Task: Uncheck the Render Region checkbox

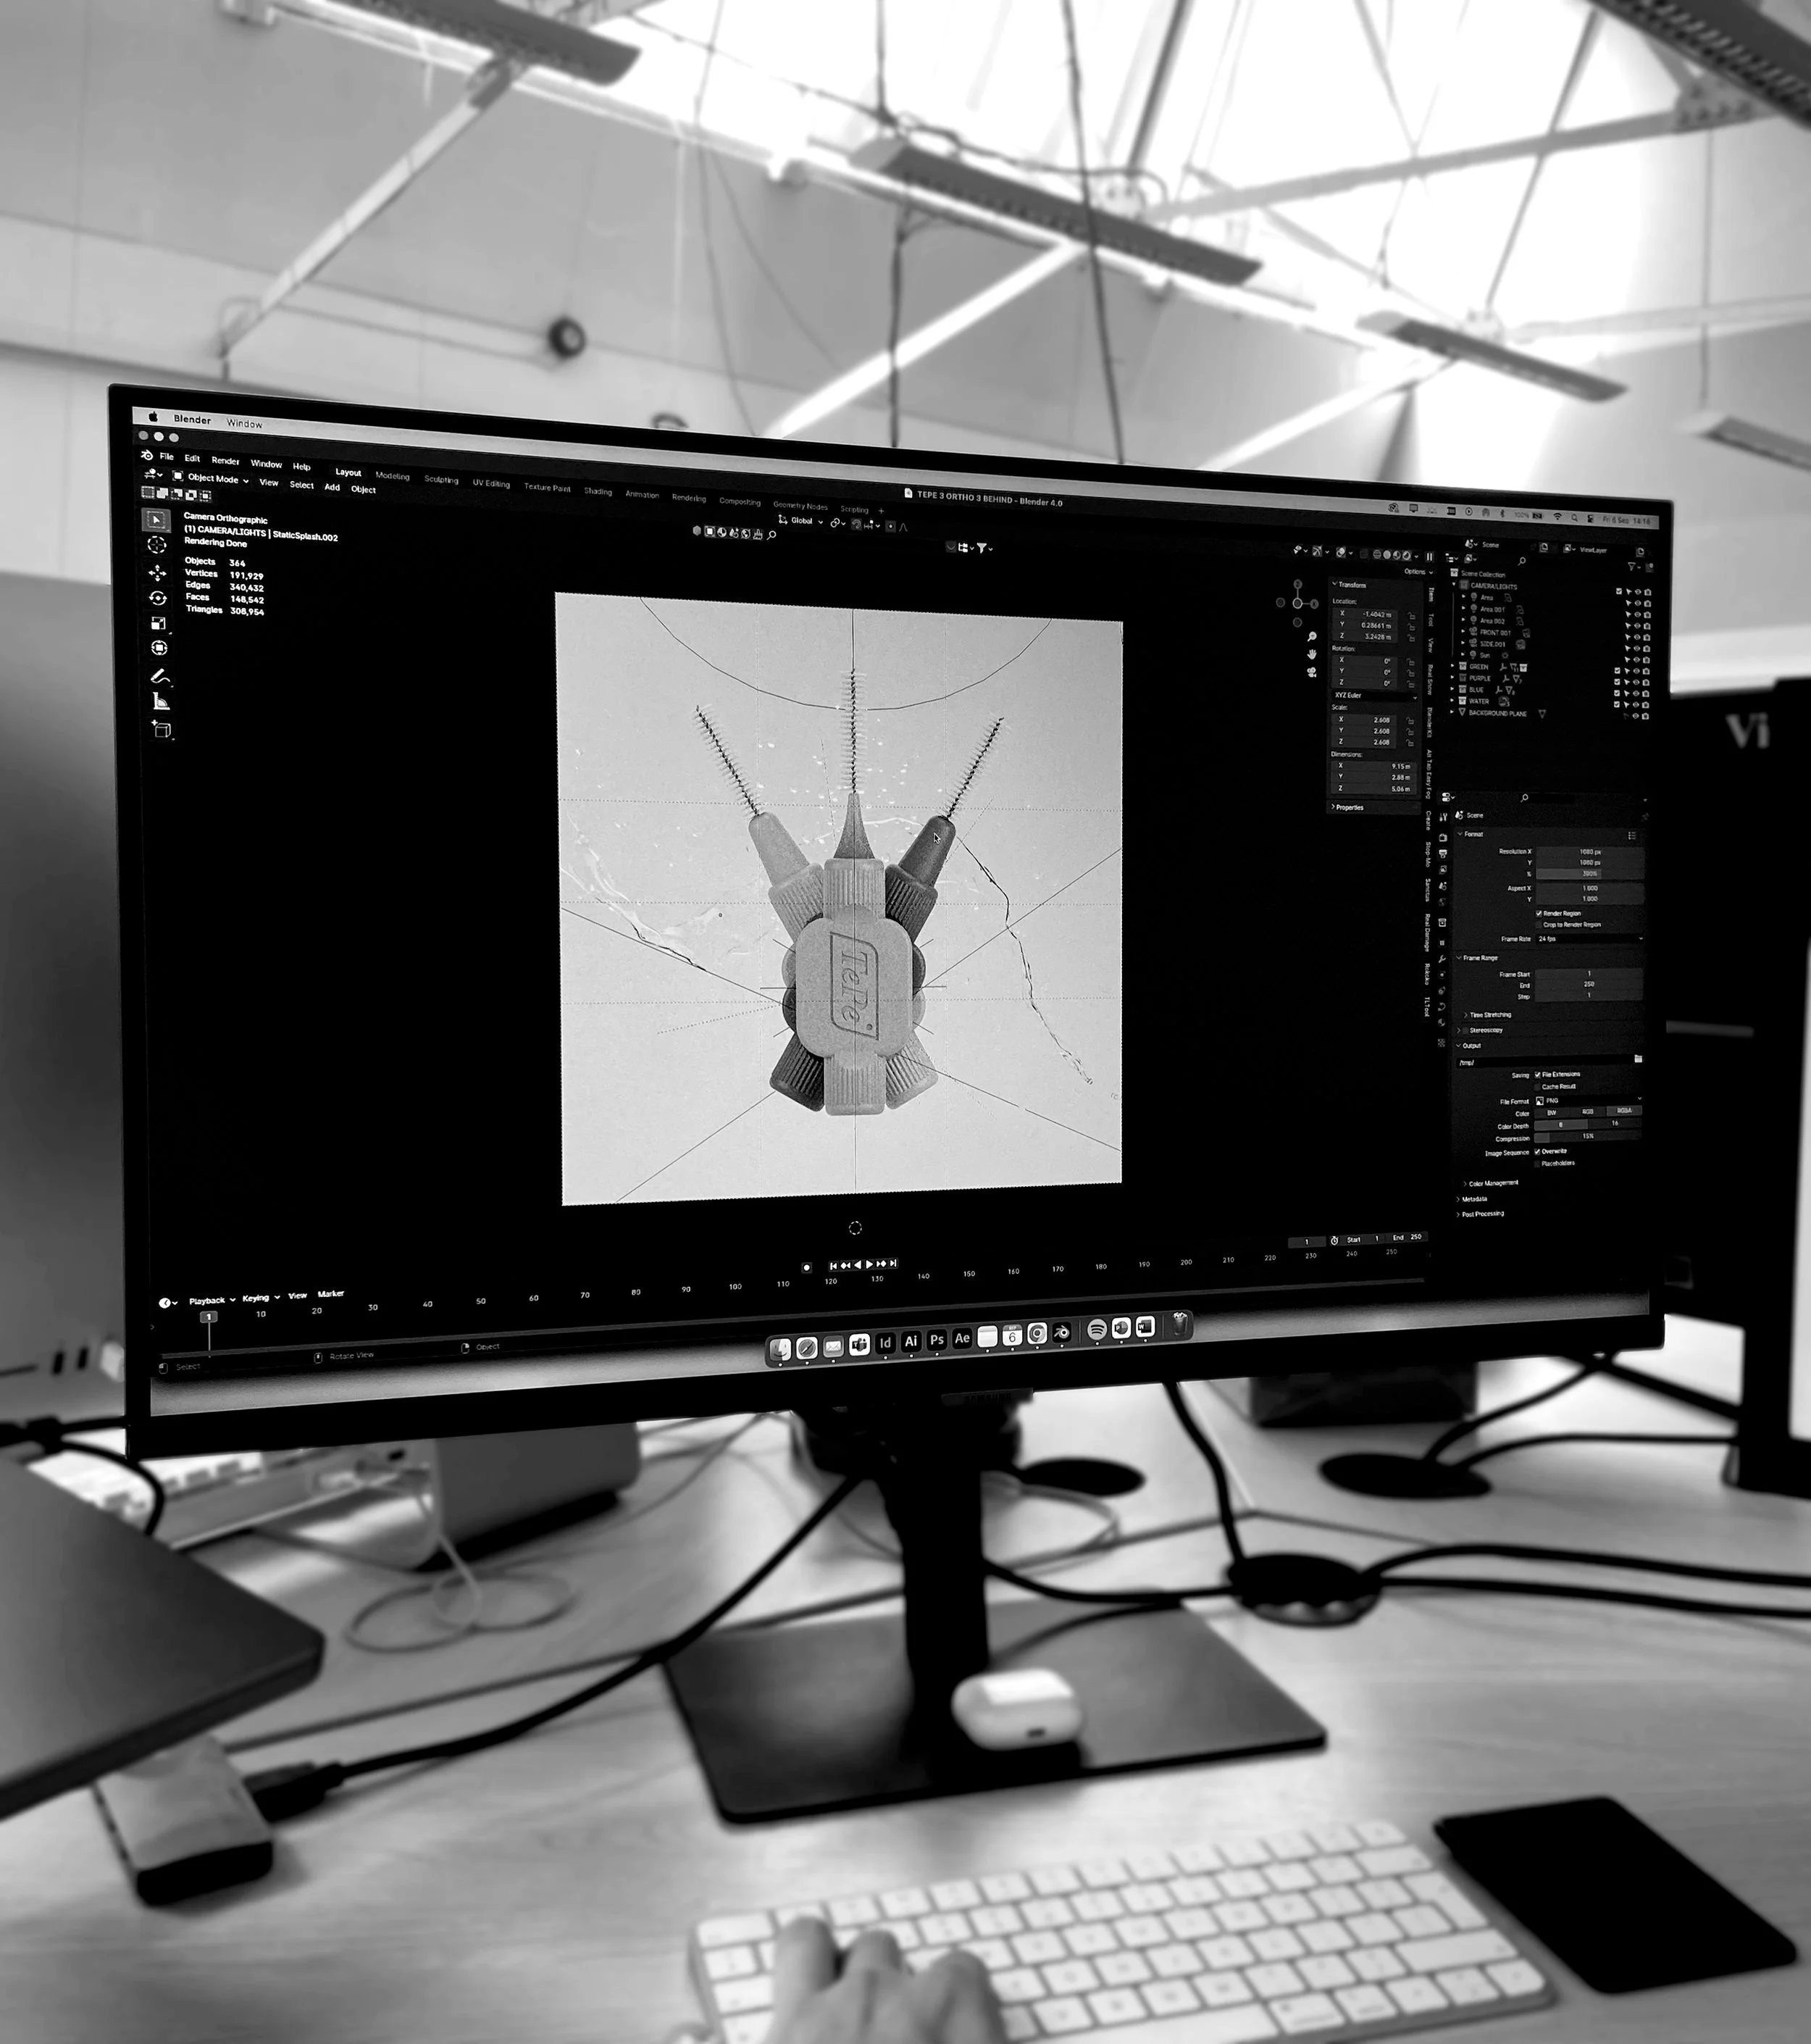Action: (x=1539, y=913)
